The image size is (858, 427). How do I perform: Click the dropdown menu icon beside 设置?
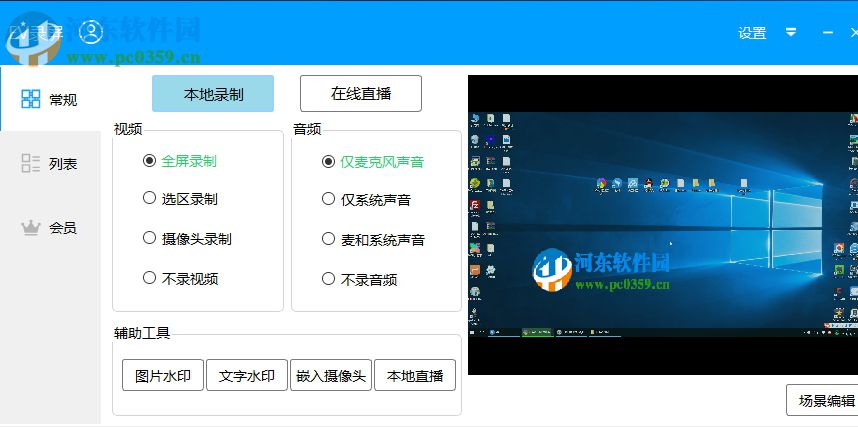(x=791, y=33)
